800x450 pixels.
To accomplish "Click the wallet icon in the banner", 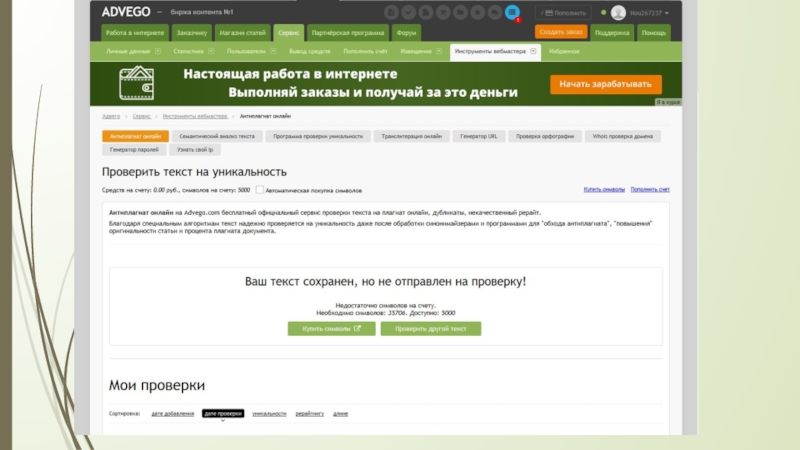I will pos(136,83).
